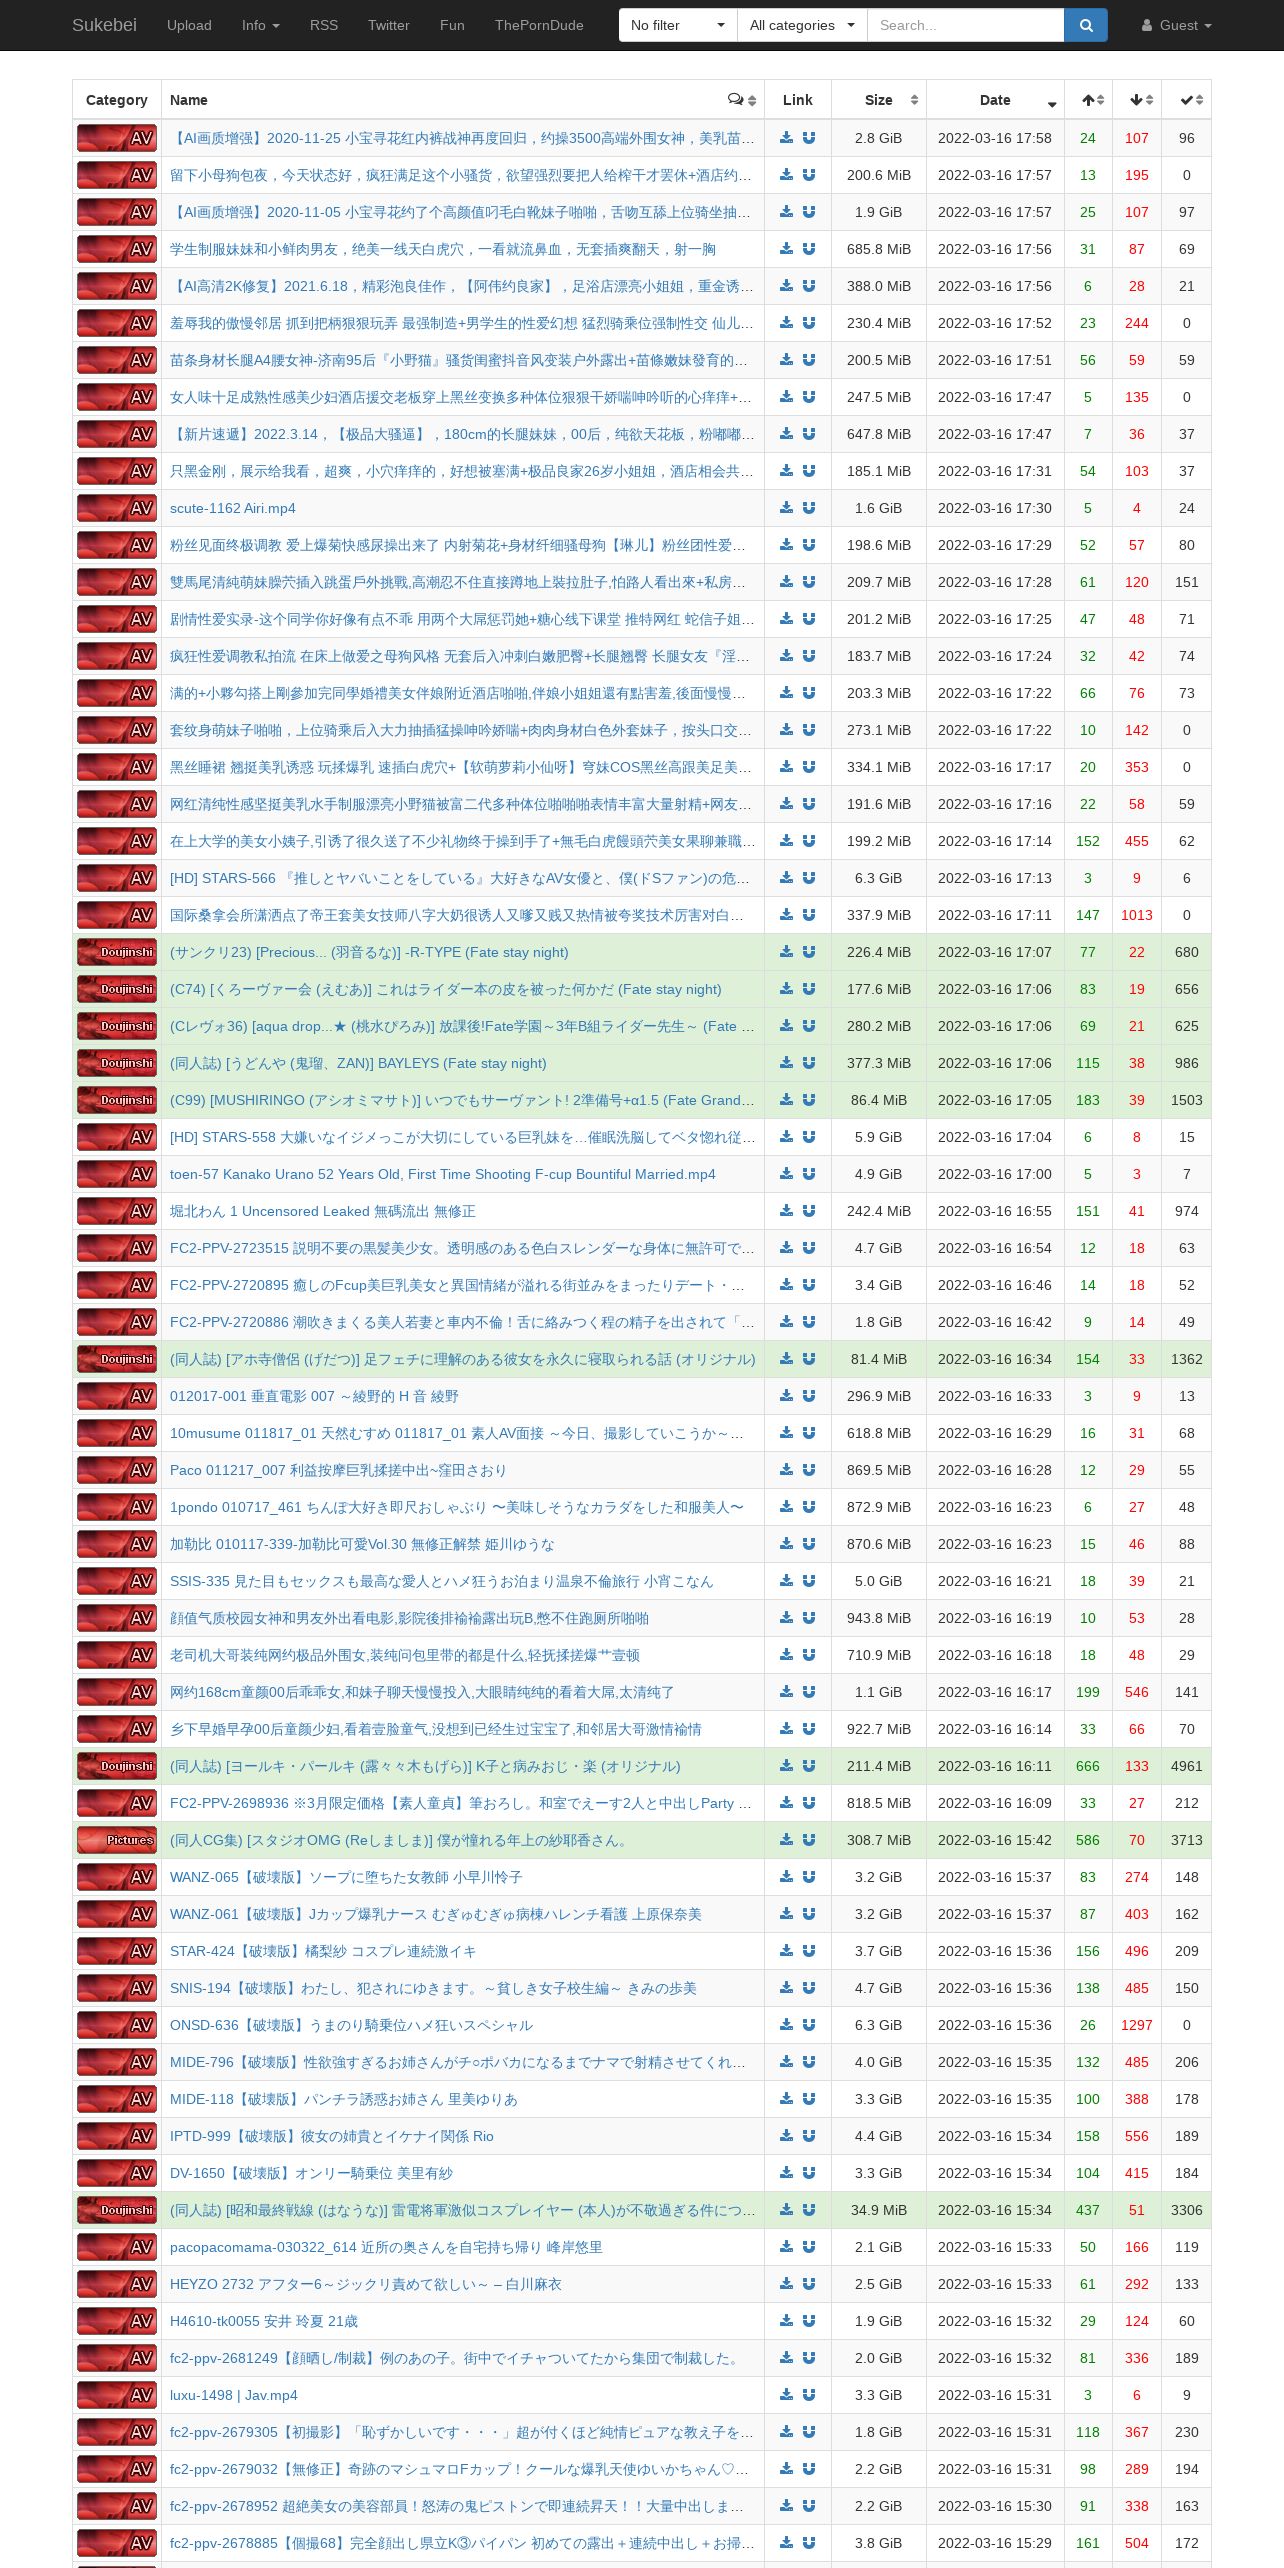The height and width of the screenshot is (2568, 1284).
Task: Download torrent for DV-1650 row
Action: click(786, 2173)
